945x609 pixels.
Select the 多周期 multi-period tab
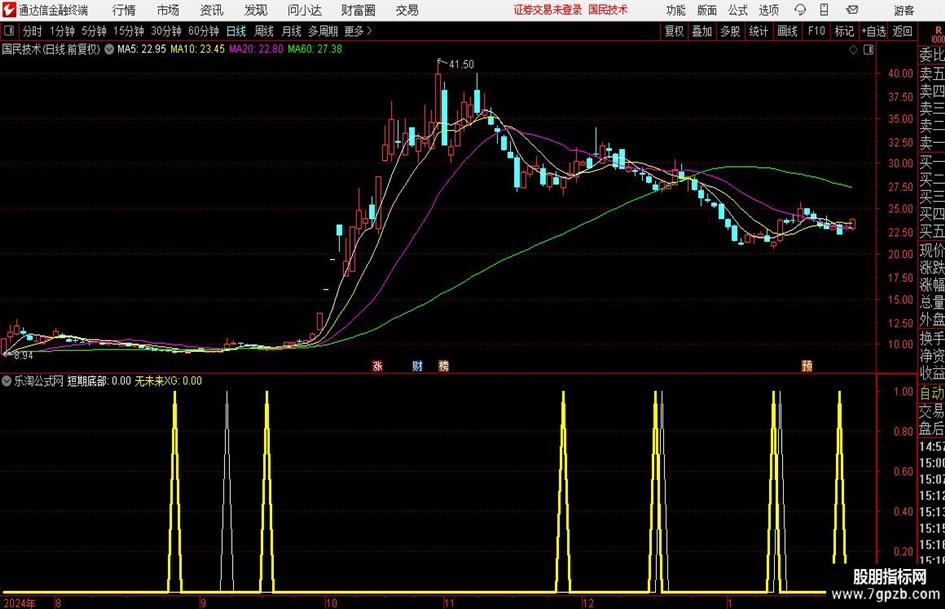323,31
